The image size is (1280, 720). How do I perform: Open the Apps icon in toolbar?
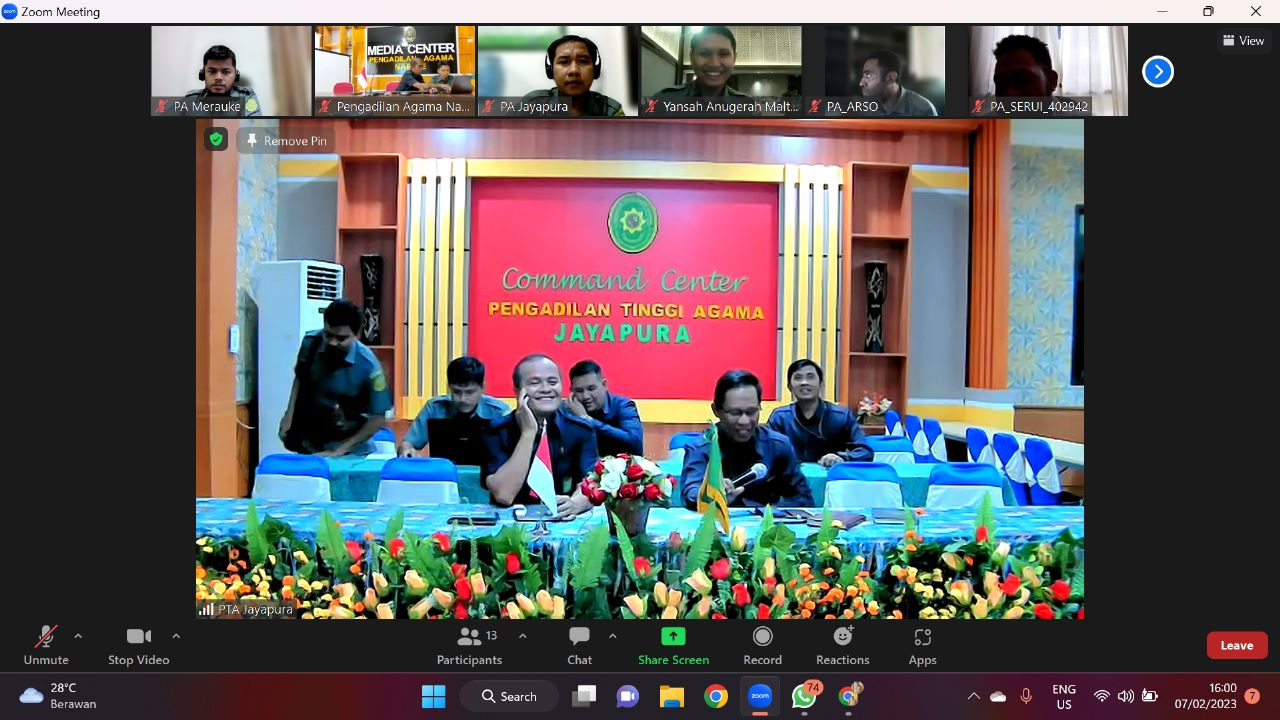922,637
